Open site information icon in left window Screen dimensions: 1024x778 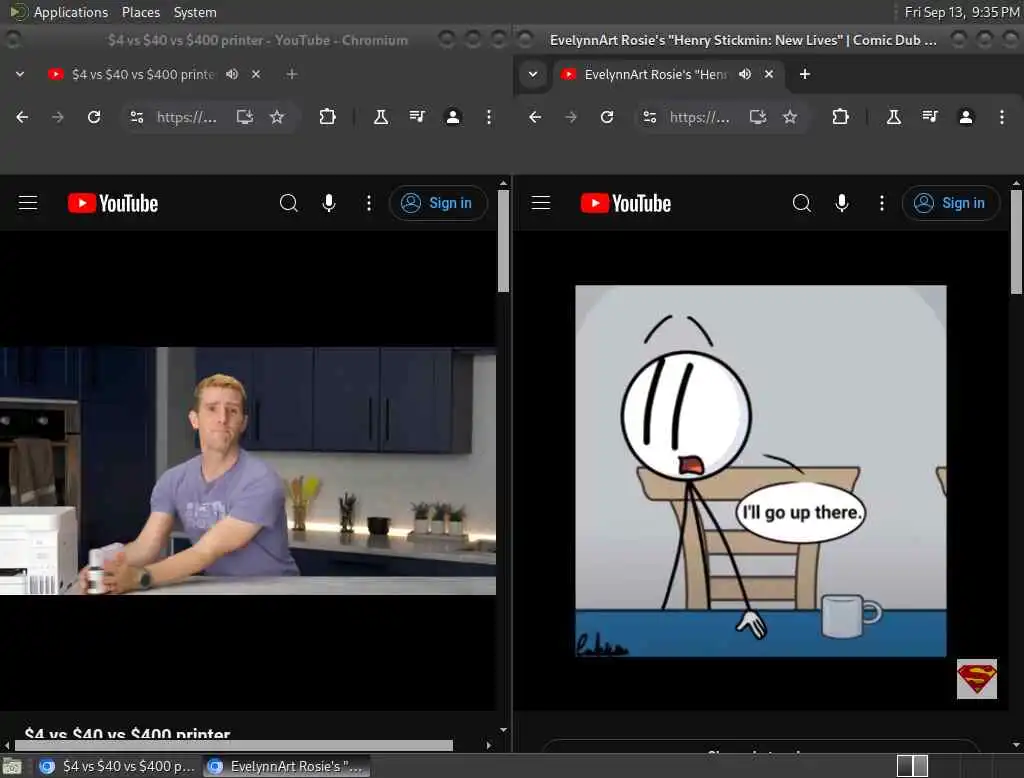[x=136, y=117]
